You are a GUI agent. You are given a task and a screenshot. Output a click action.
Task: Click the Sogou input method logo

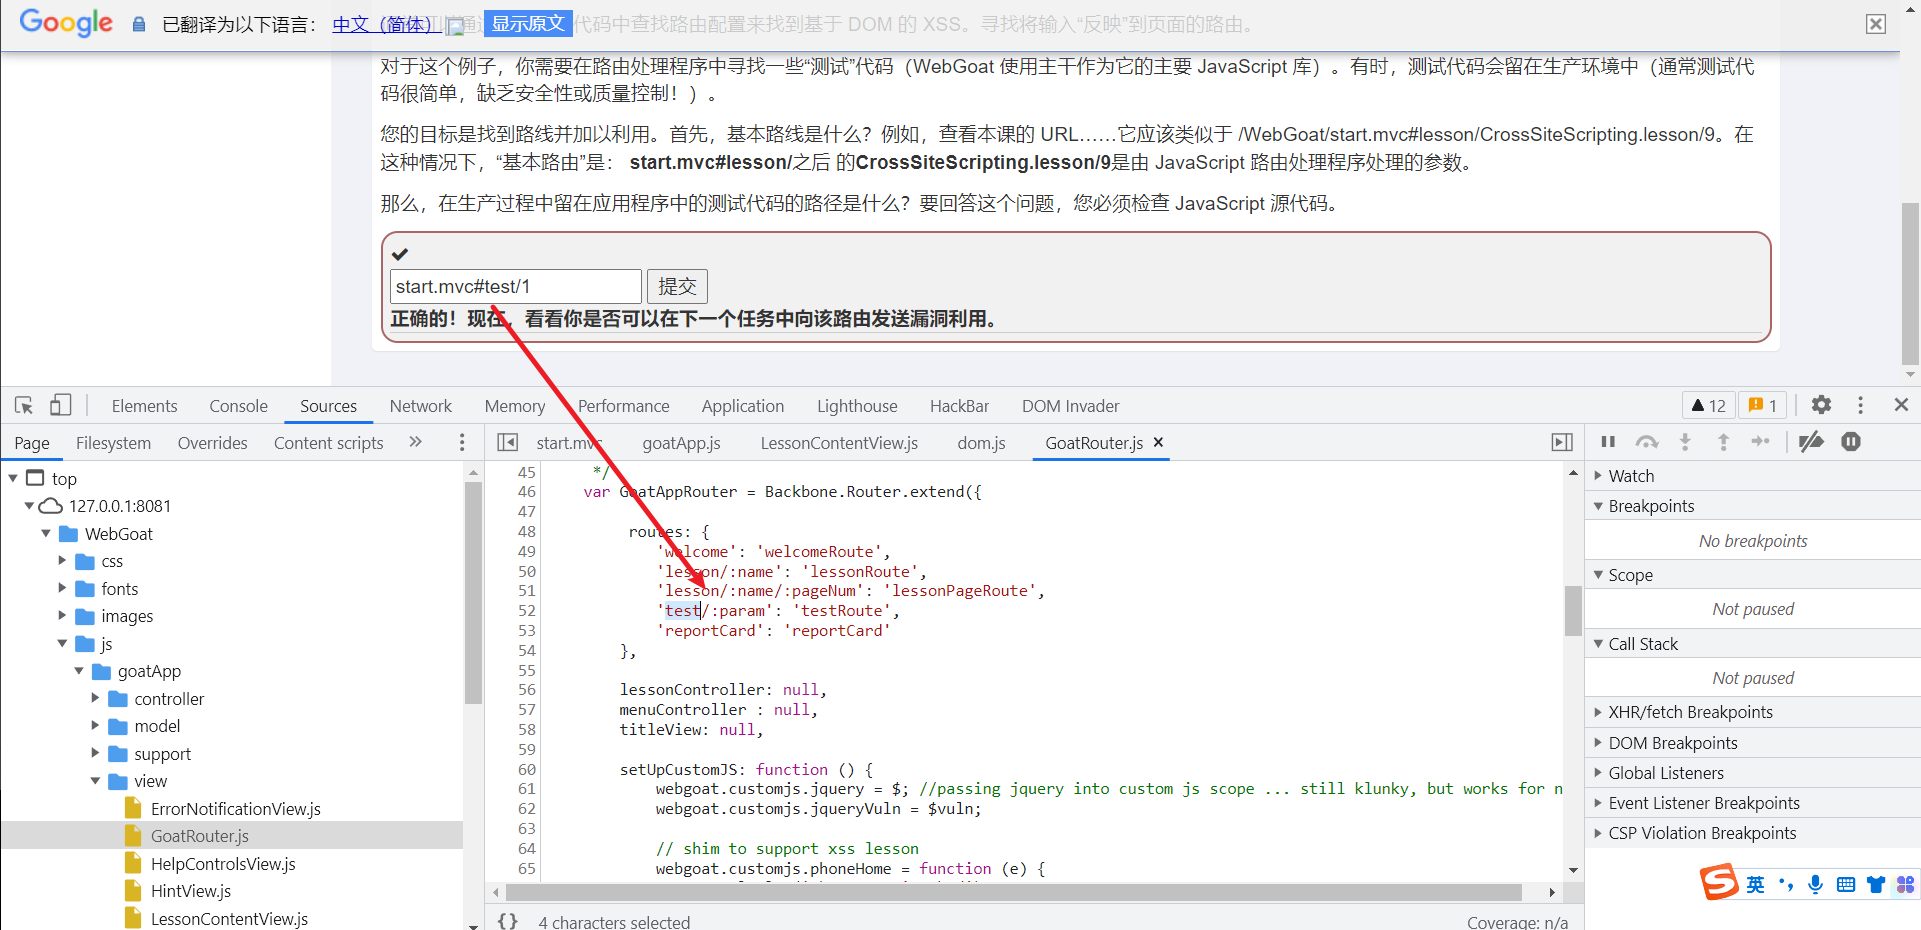(1719, 884)
